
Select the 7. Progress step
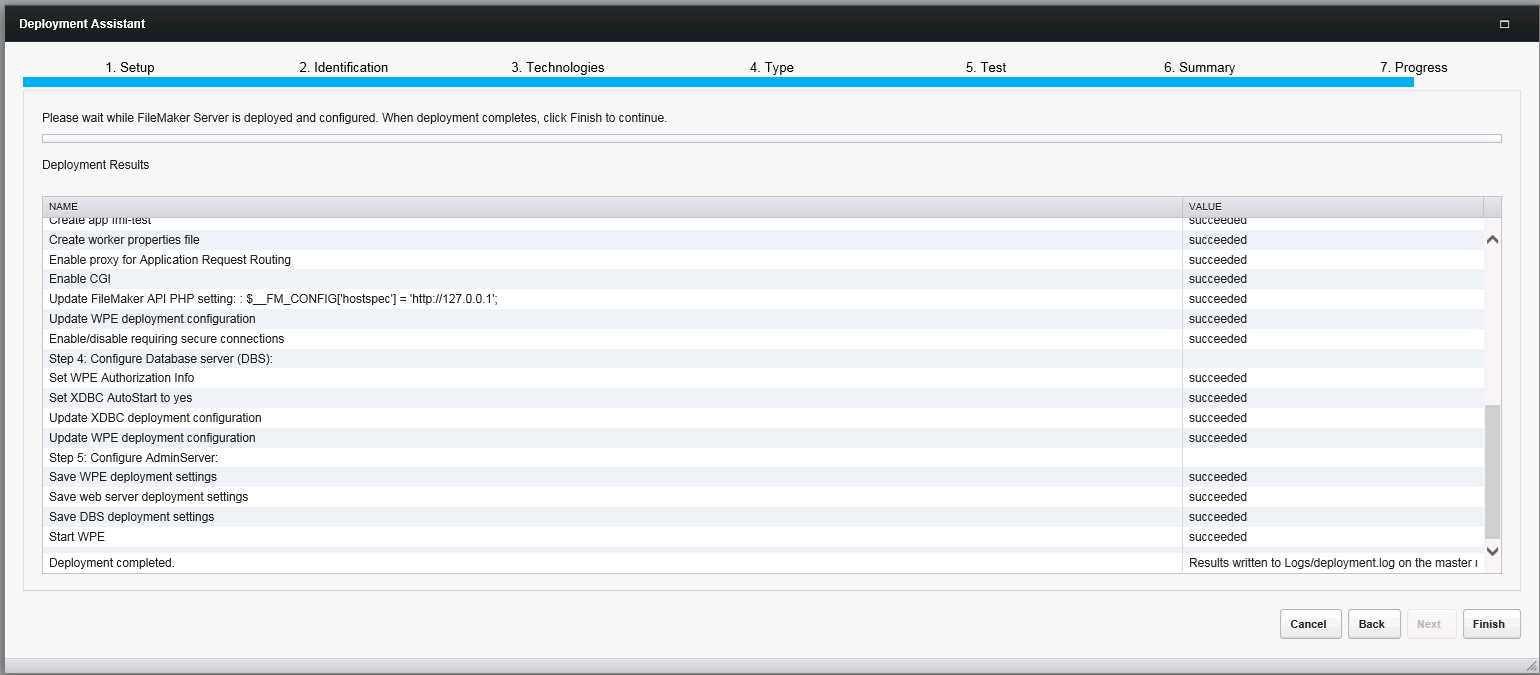[x=1414, y=68]
